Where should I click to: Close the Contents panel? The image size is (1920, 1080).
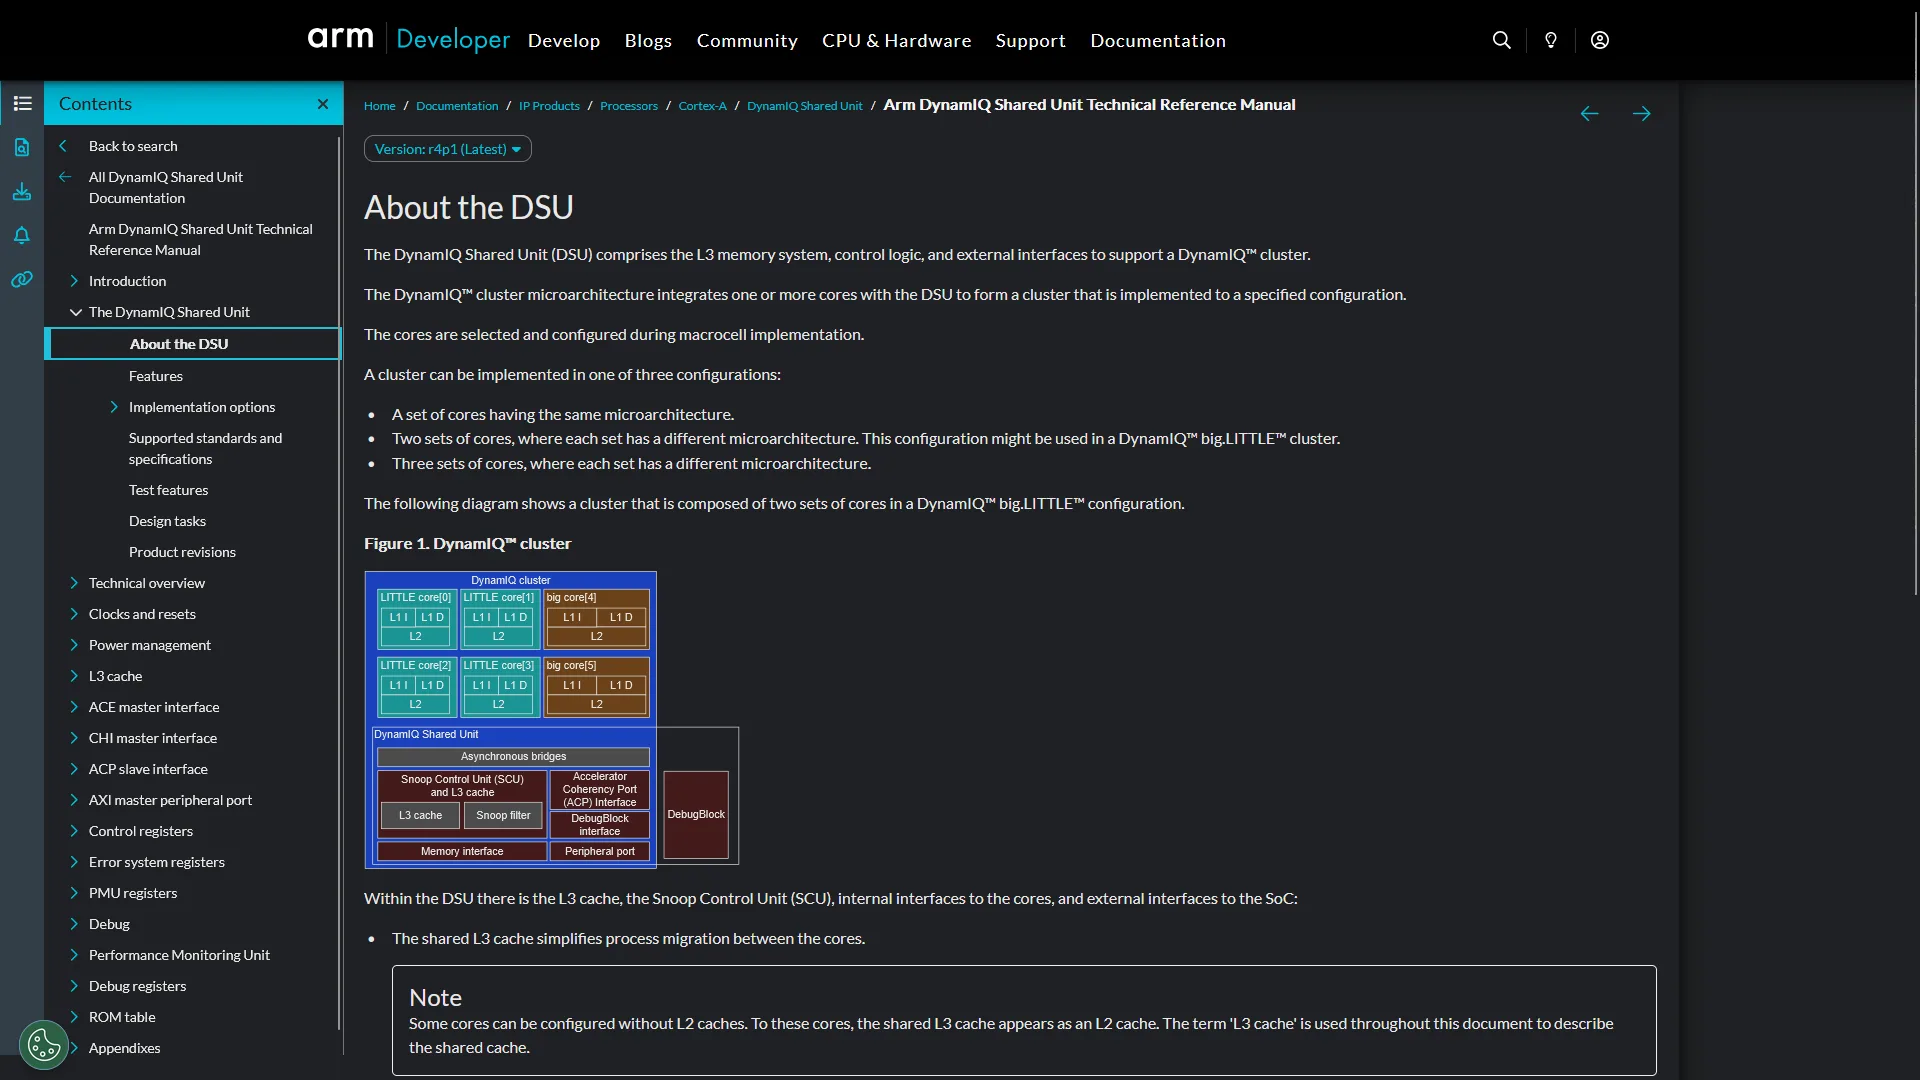323,104
